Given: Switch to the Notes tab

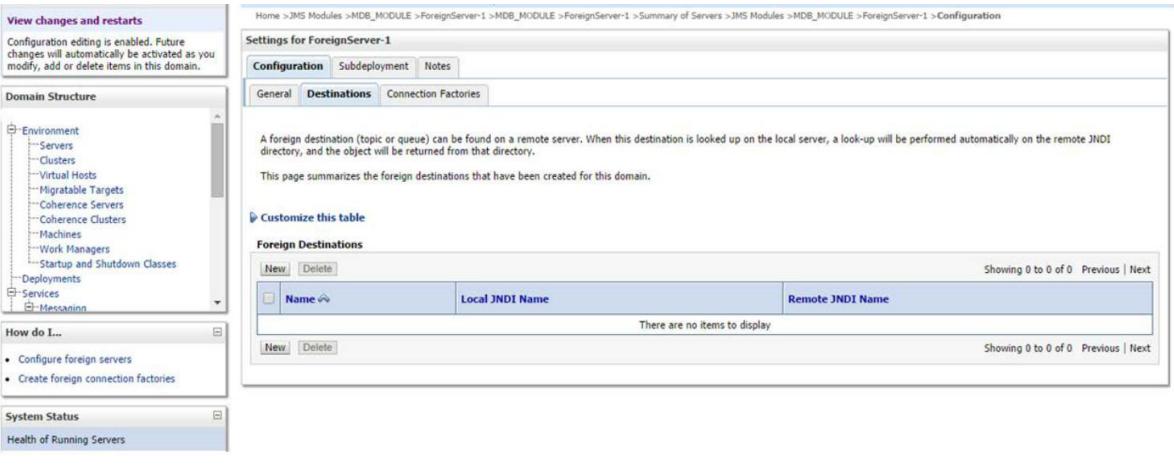Looking at the screenshot, I should coord(437,66).
